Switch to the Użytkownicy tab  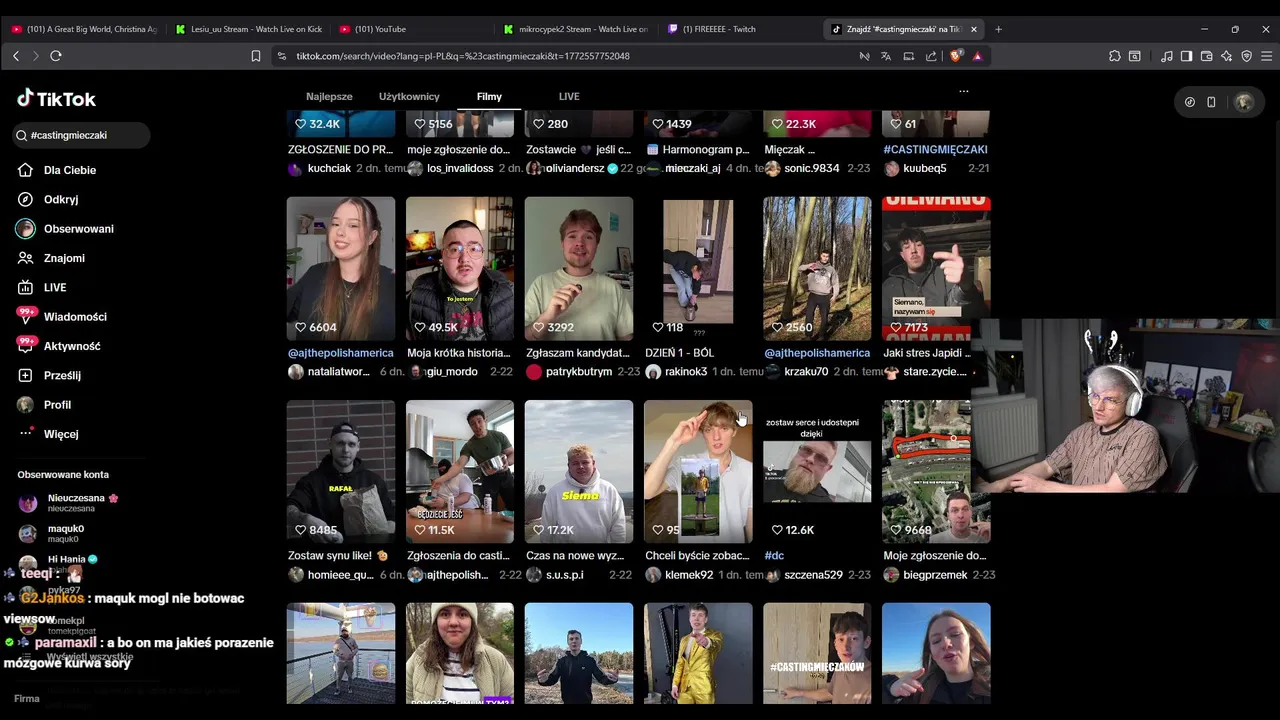[x=409, y=96]
